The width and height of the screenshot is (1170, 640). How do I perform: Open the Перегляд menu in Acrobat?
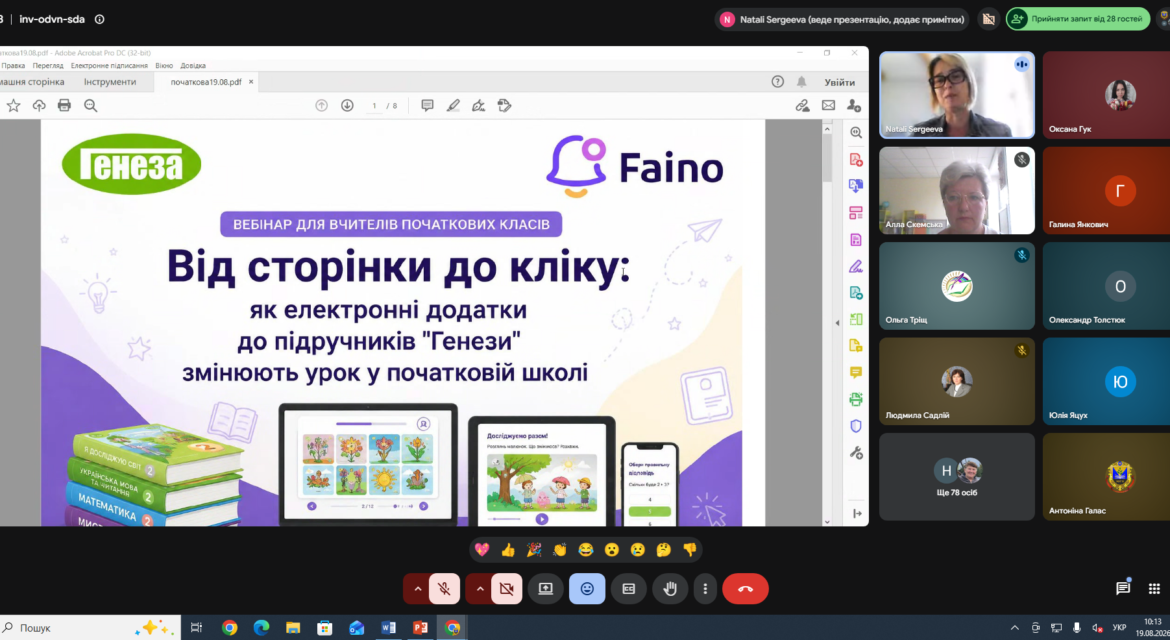48,66
